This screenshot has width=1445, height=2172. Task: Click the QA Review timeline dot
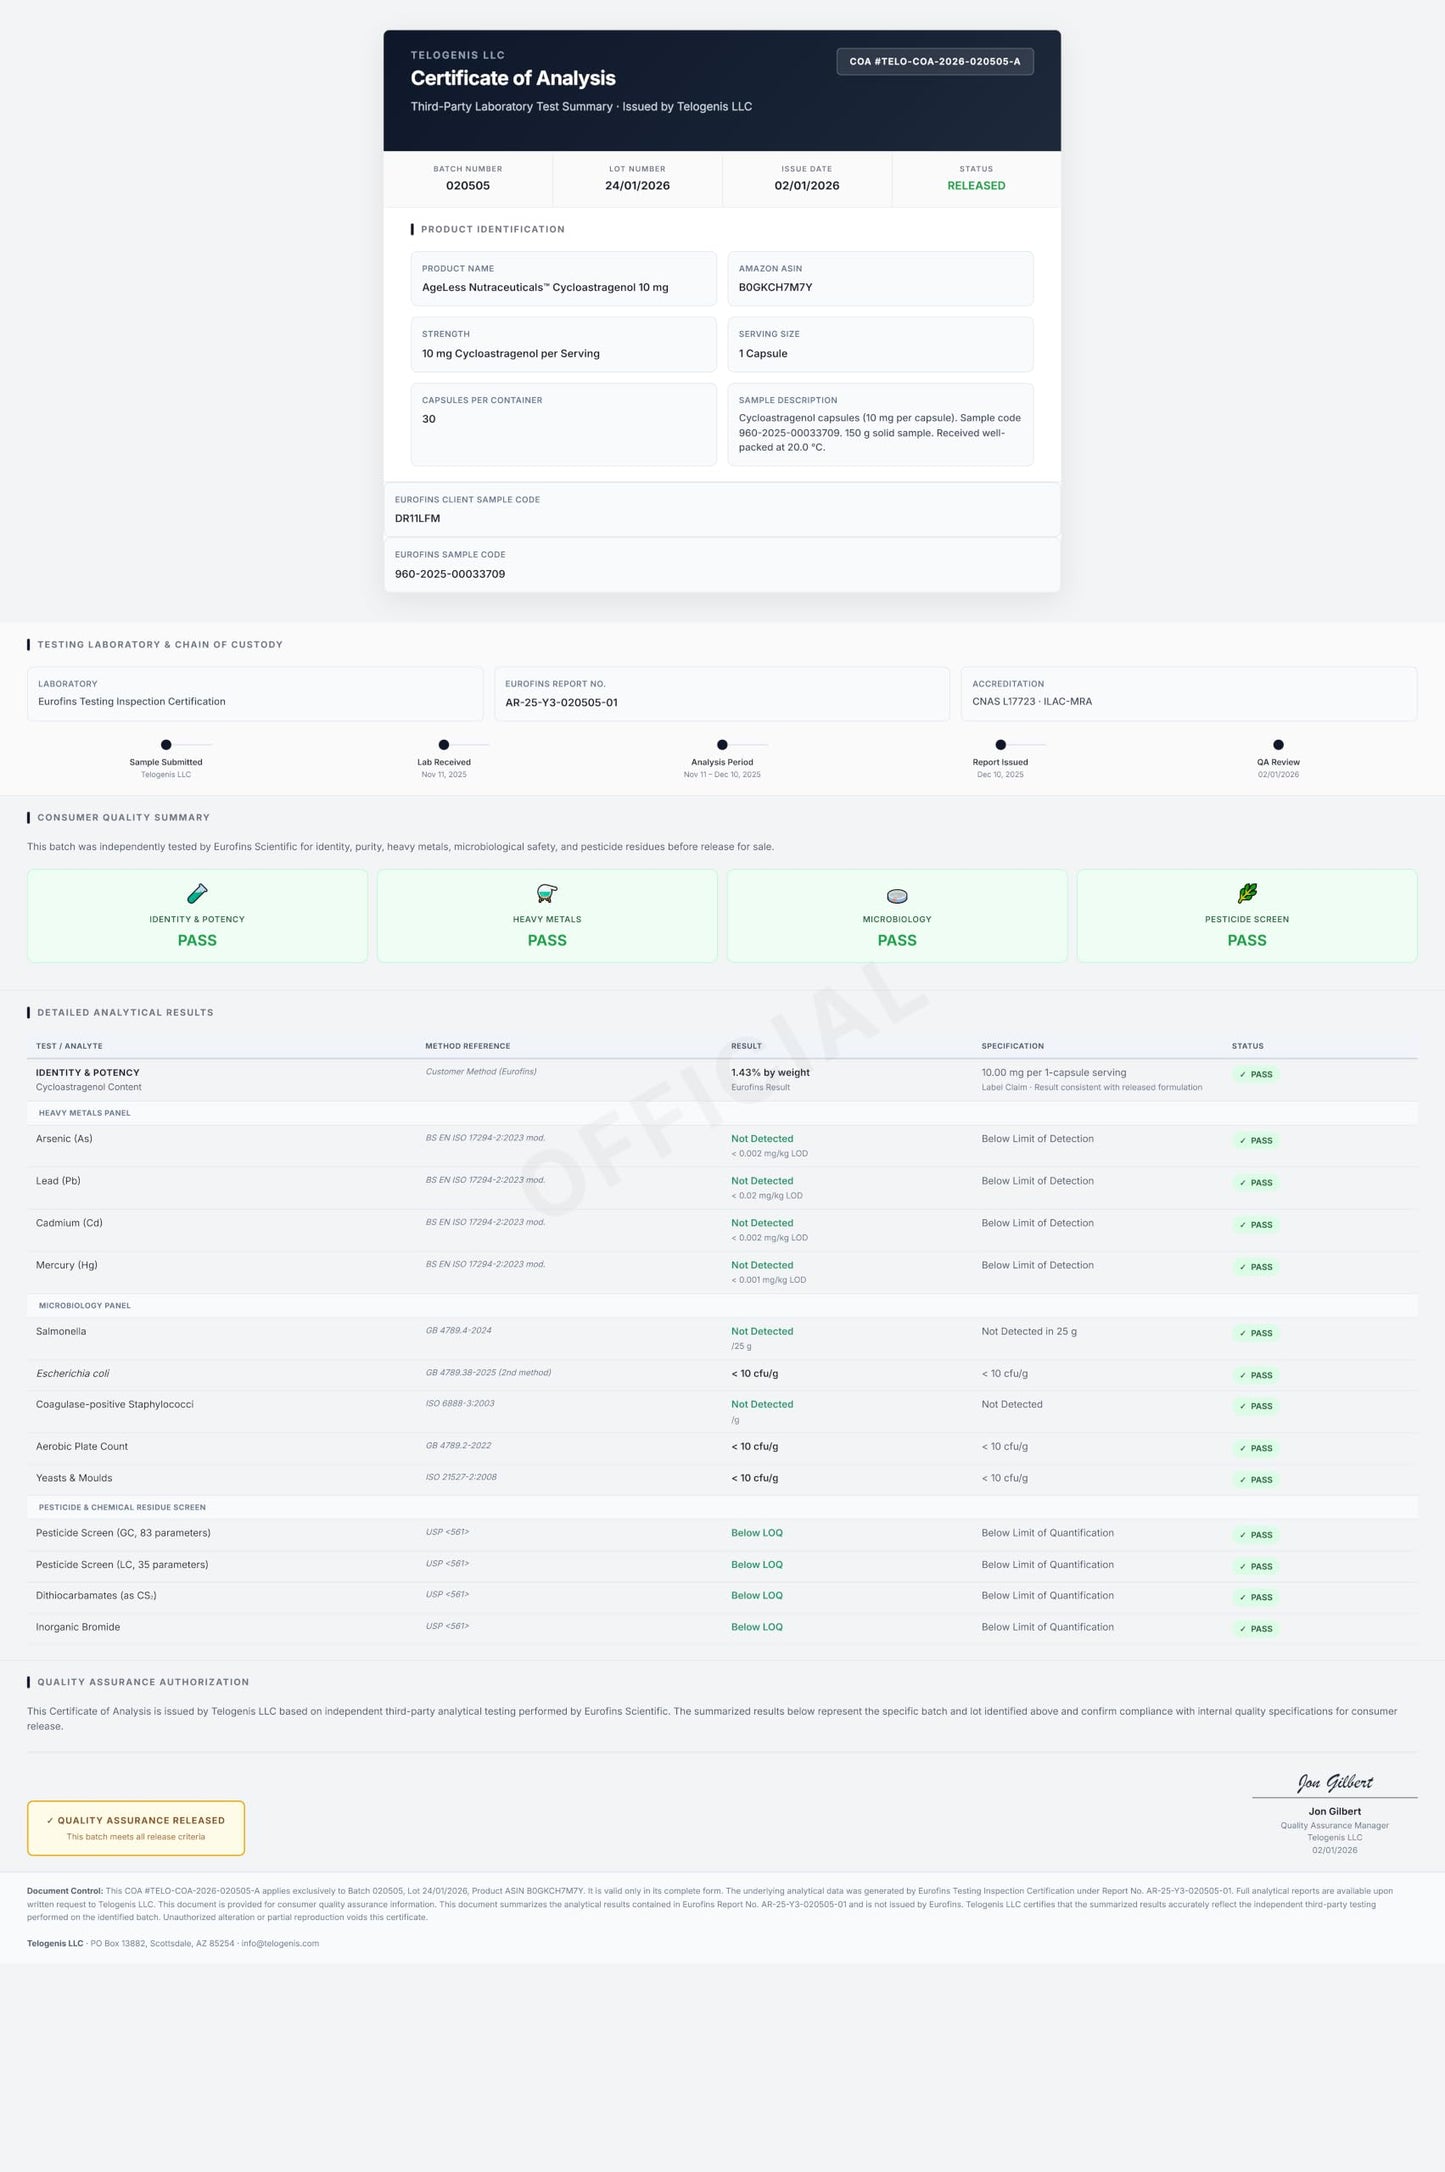click(1278, 745)
